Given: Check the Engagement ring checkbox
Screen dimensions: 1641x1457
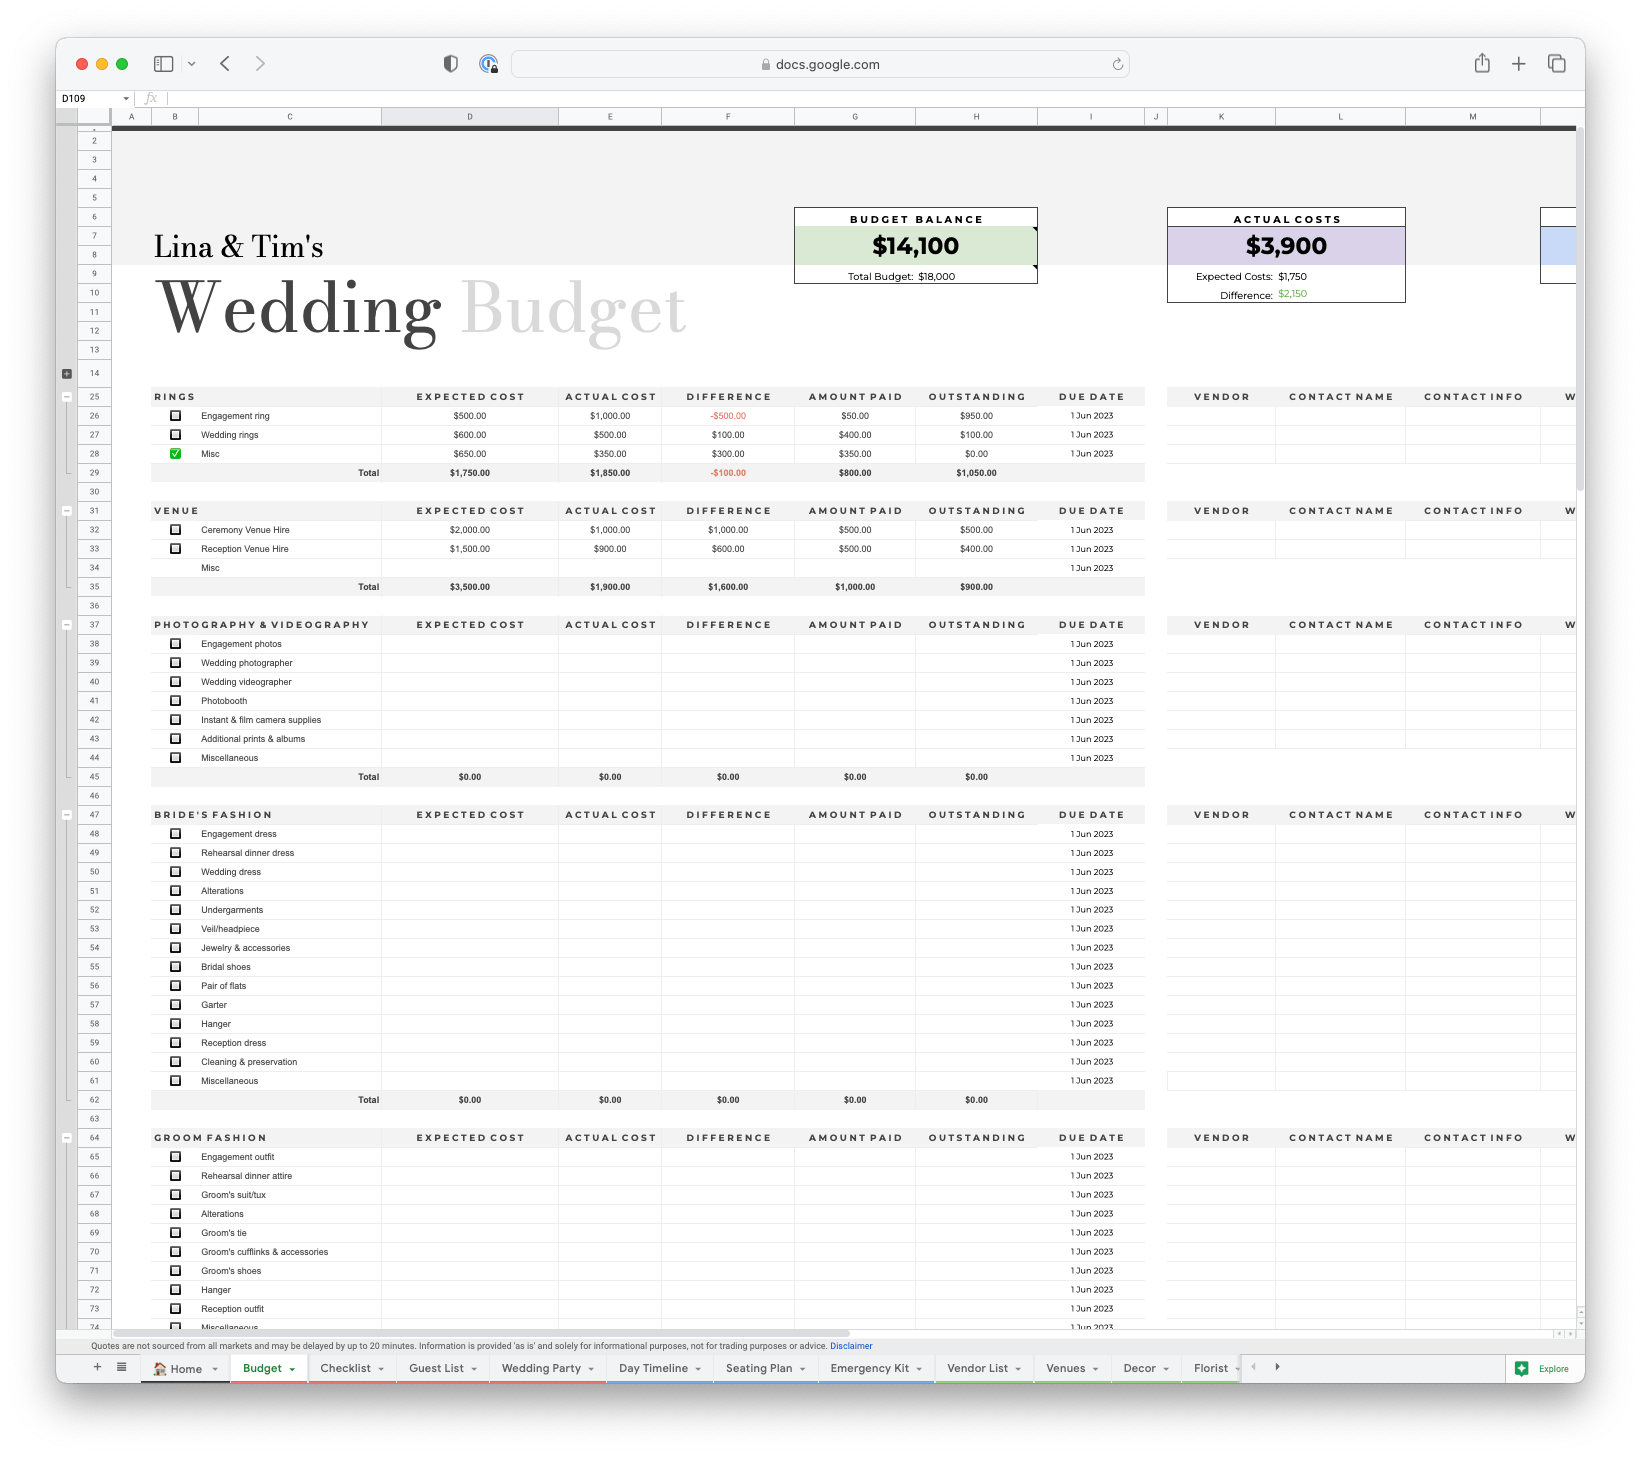Looking at the screenshot, I should pyautogui.click(x=175, y=415).
